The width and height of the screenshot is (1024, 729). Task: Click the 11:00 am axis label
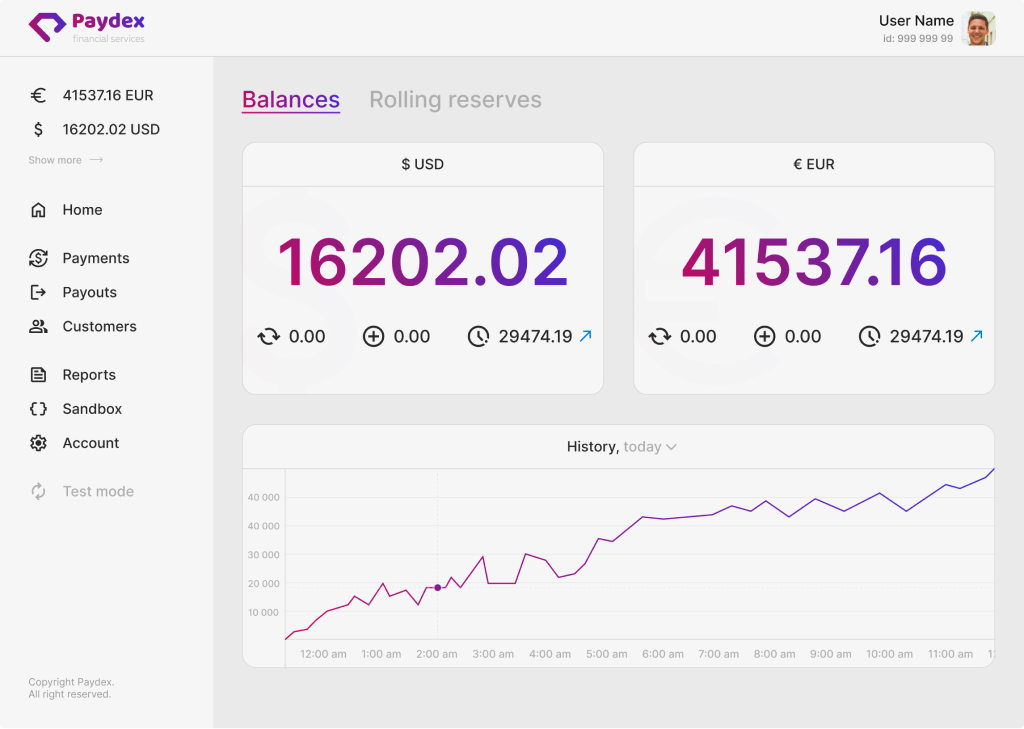950,654
